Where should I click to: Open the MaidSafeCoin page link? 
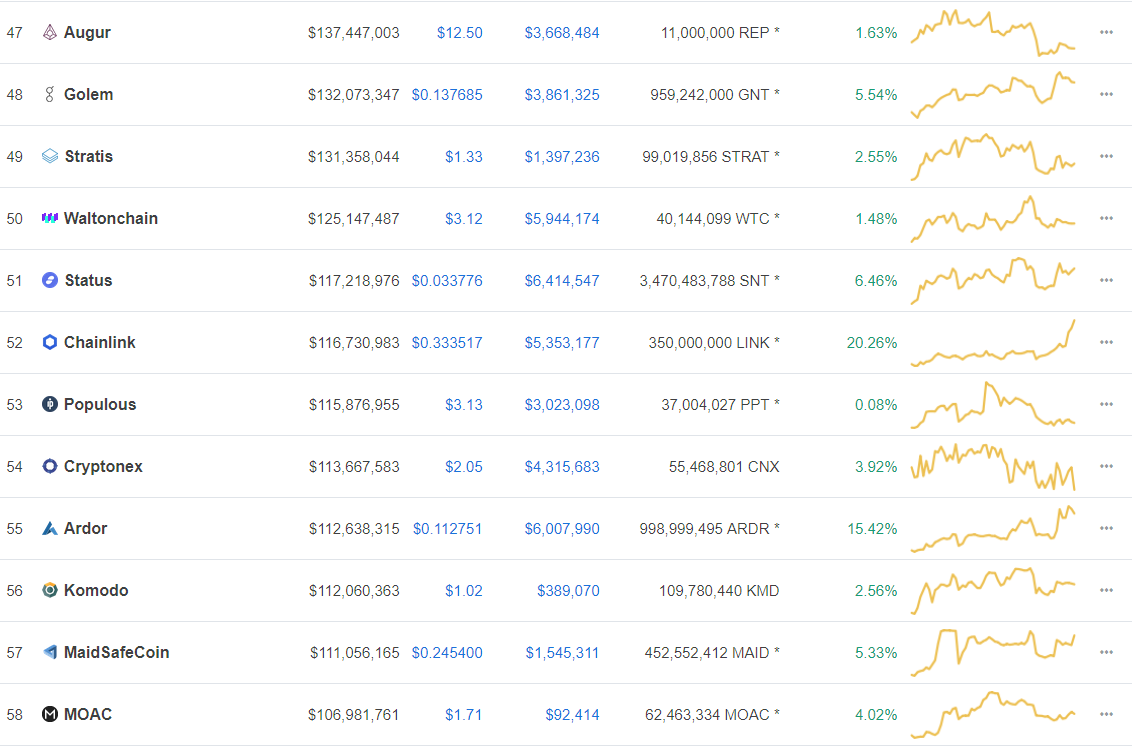116,652
